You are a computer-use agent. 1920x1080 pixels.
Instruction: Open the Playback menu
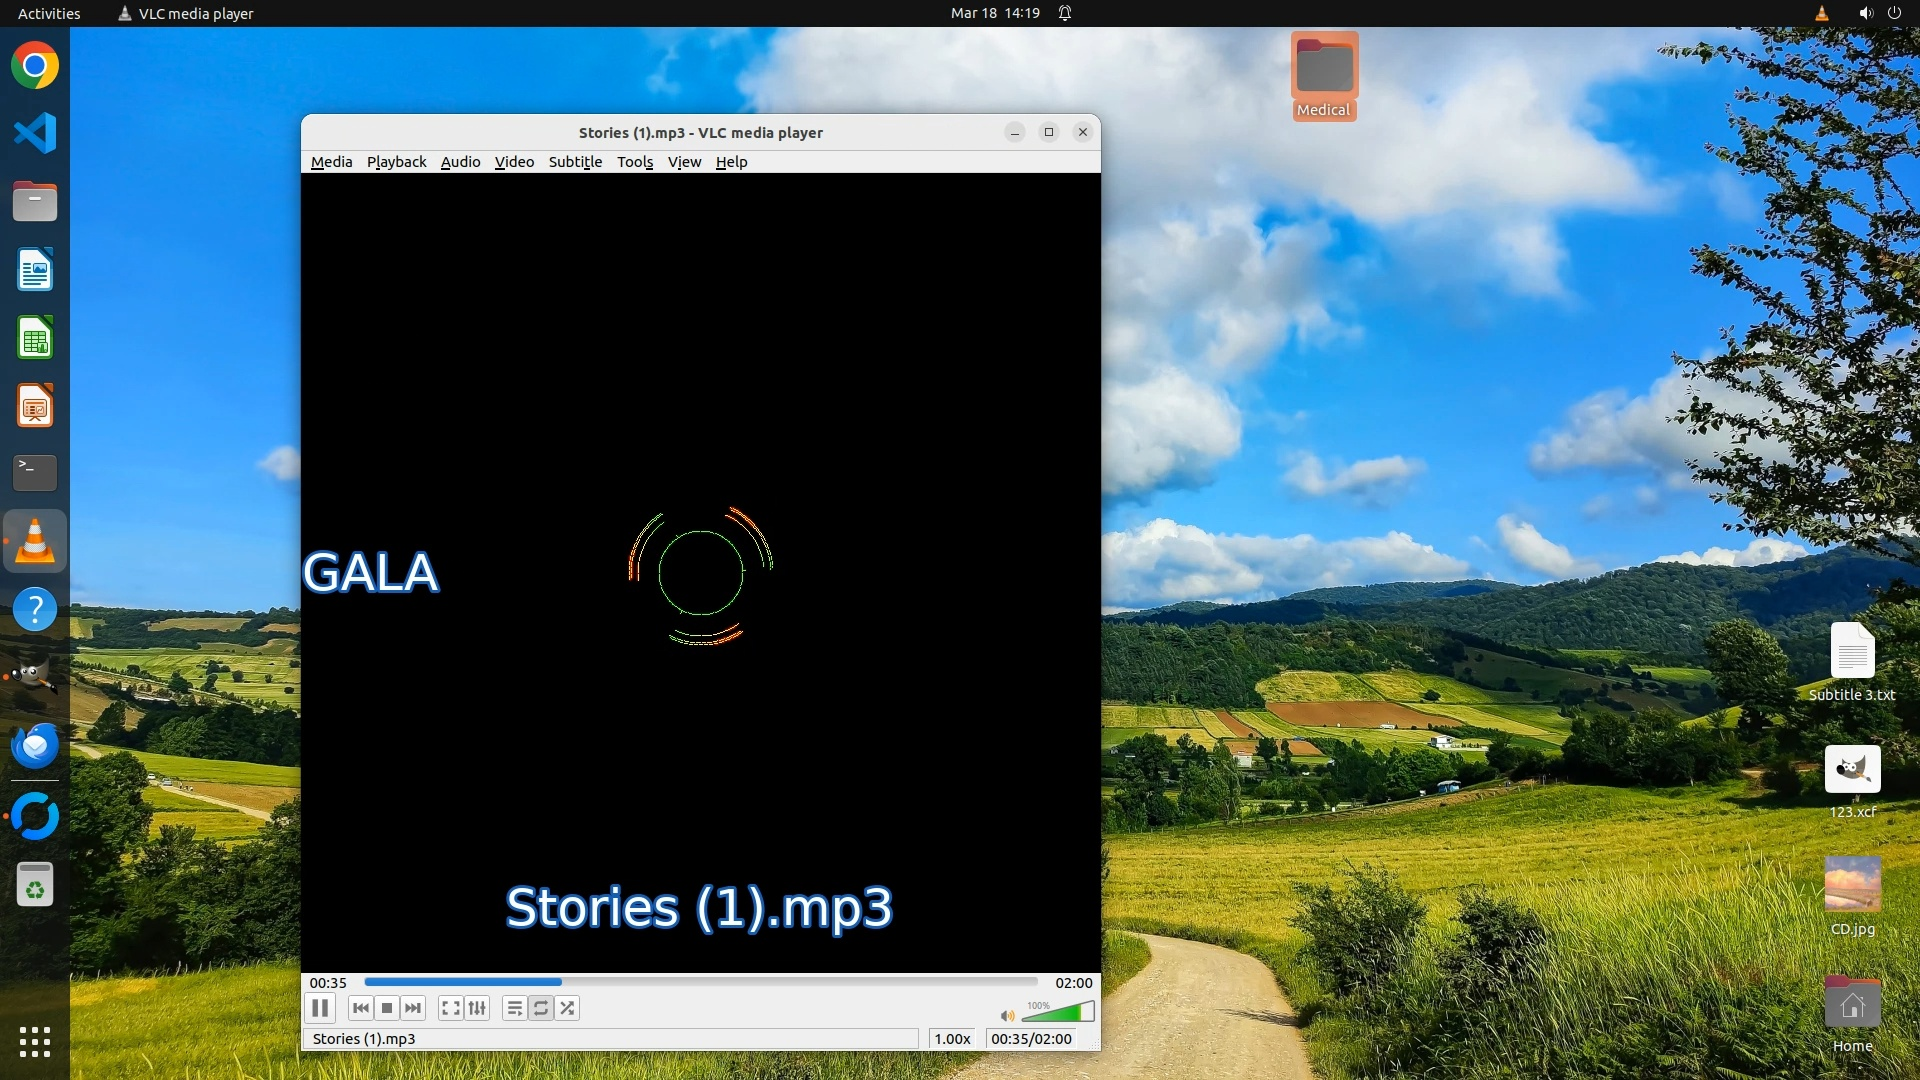396,162
